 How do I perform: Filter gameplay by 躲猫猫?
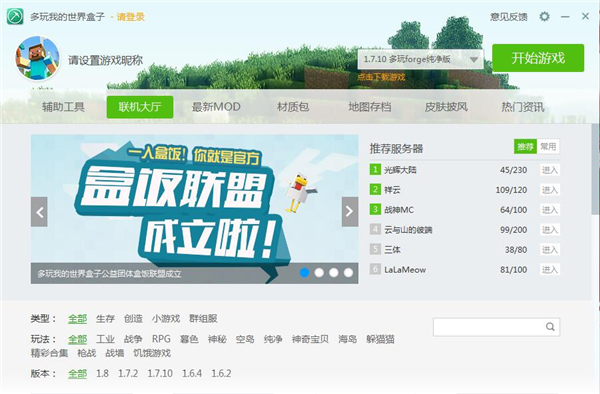pos(380,339)
